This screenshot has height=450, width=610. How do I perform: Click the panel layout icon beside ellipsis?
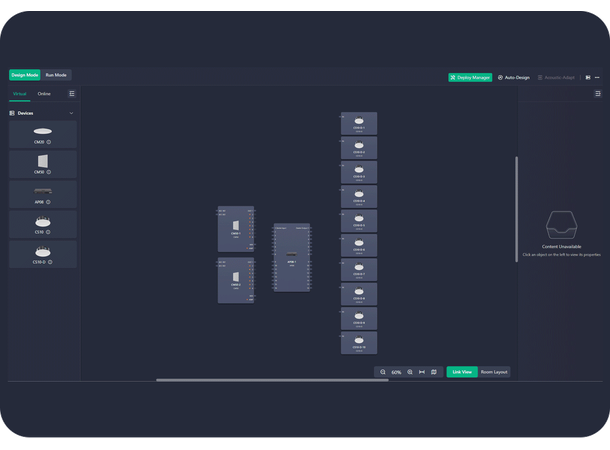click(587, 77)
